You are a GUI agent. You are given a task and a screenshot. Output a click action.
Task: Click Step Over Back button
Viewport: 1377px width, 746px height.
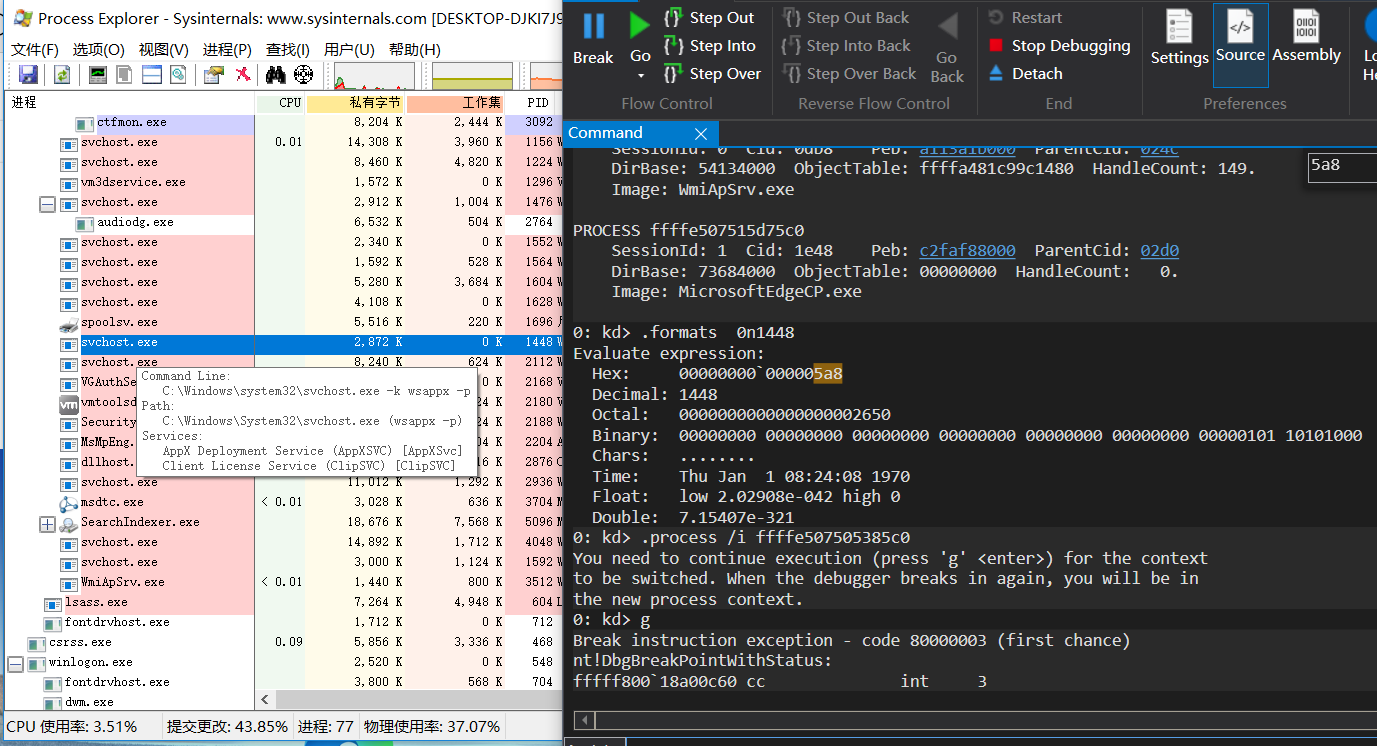(849, 74)
